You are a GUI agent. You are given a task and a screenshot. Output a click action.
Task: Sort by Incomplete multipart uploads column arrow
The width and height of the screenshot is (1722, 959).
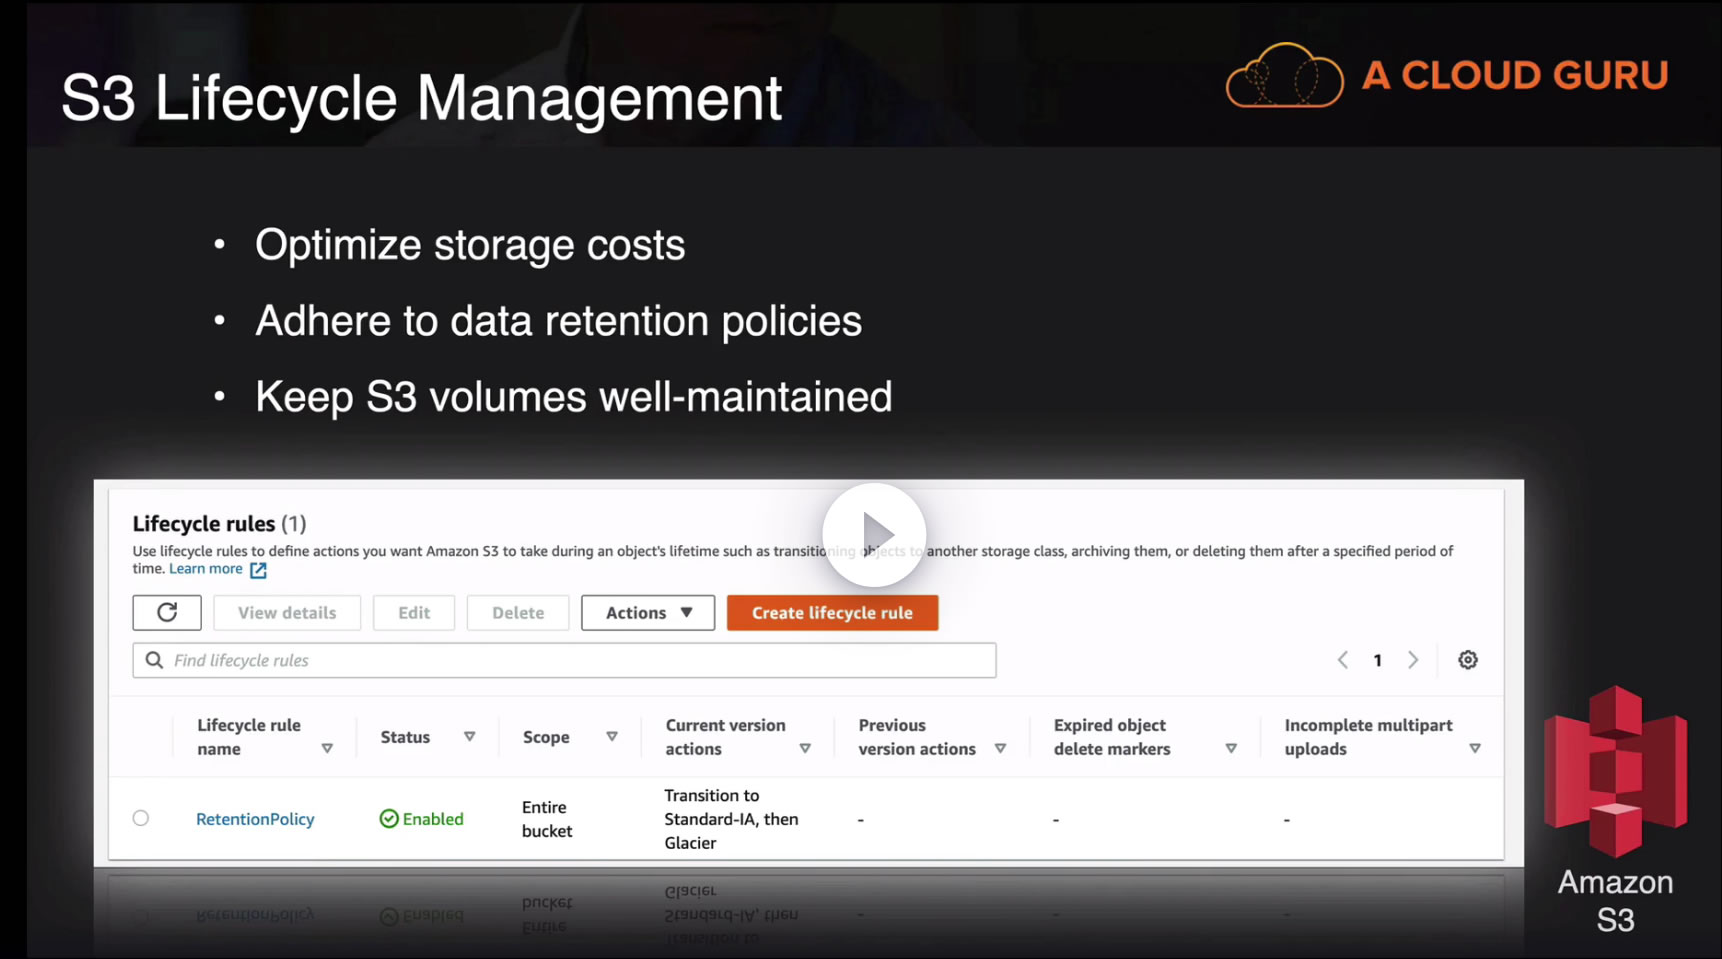point(1475,749)
